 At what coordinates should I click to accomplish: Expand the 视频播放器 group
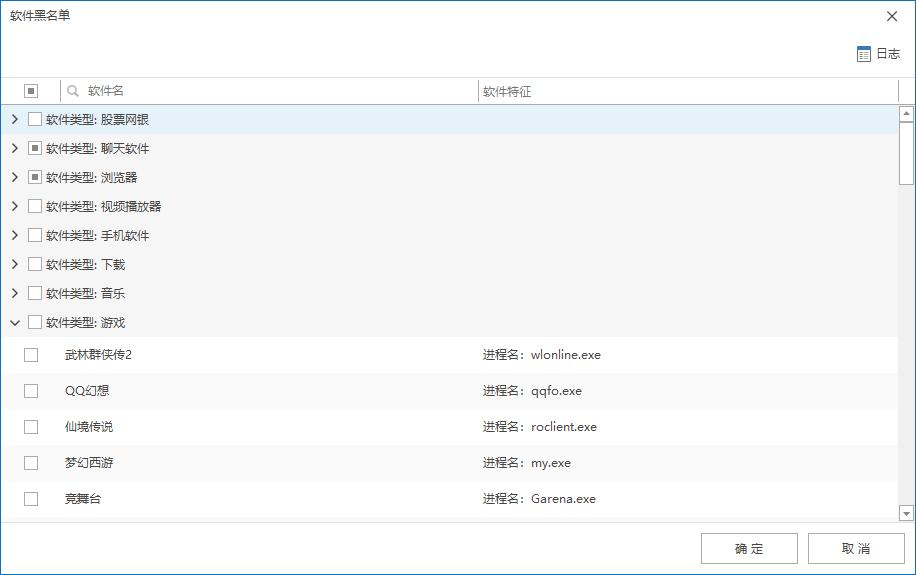[x=14, y=207]
